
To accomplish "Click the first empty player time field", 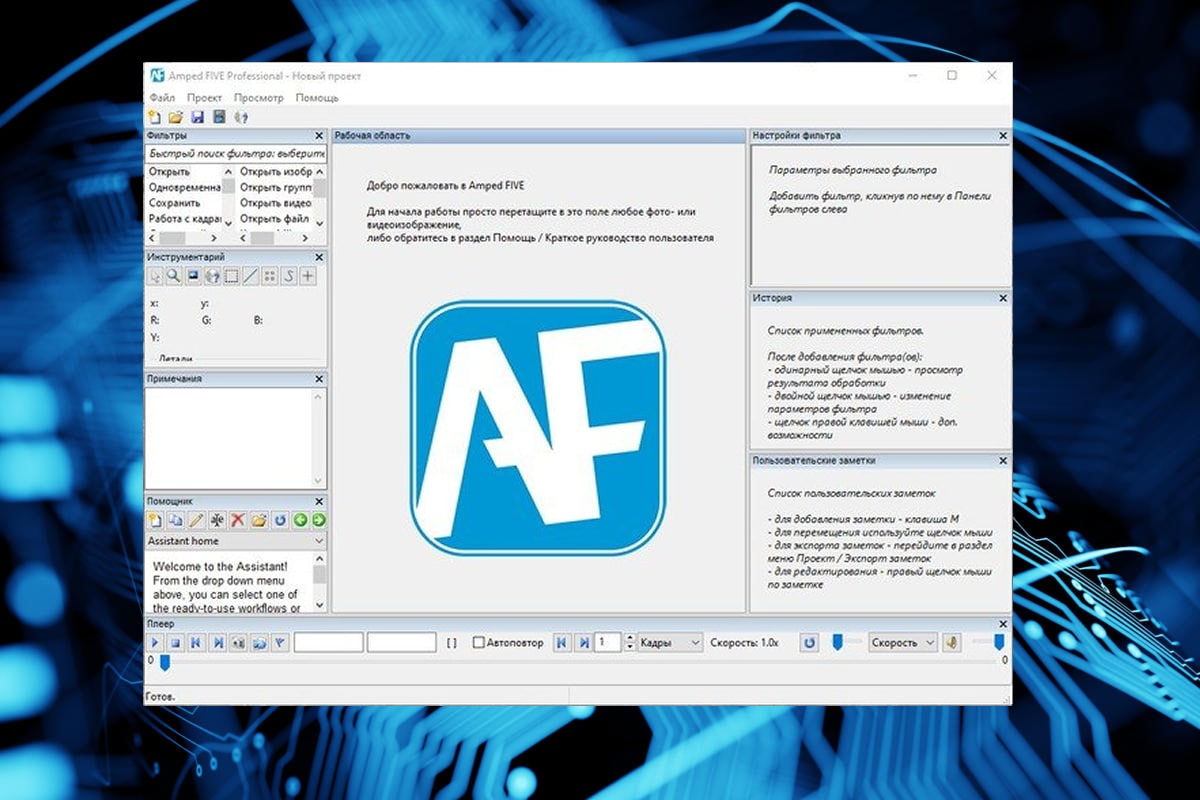I will pos(328,643).
